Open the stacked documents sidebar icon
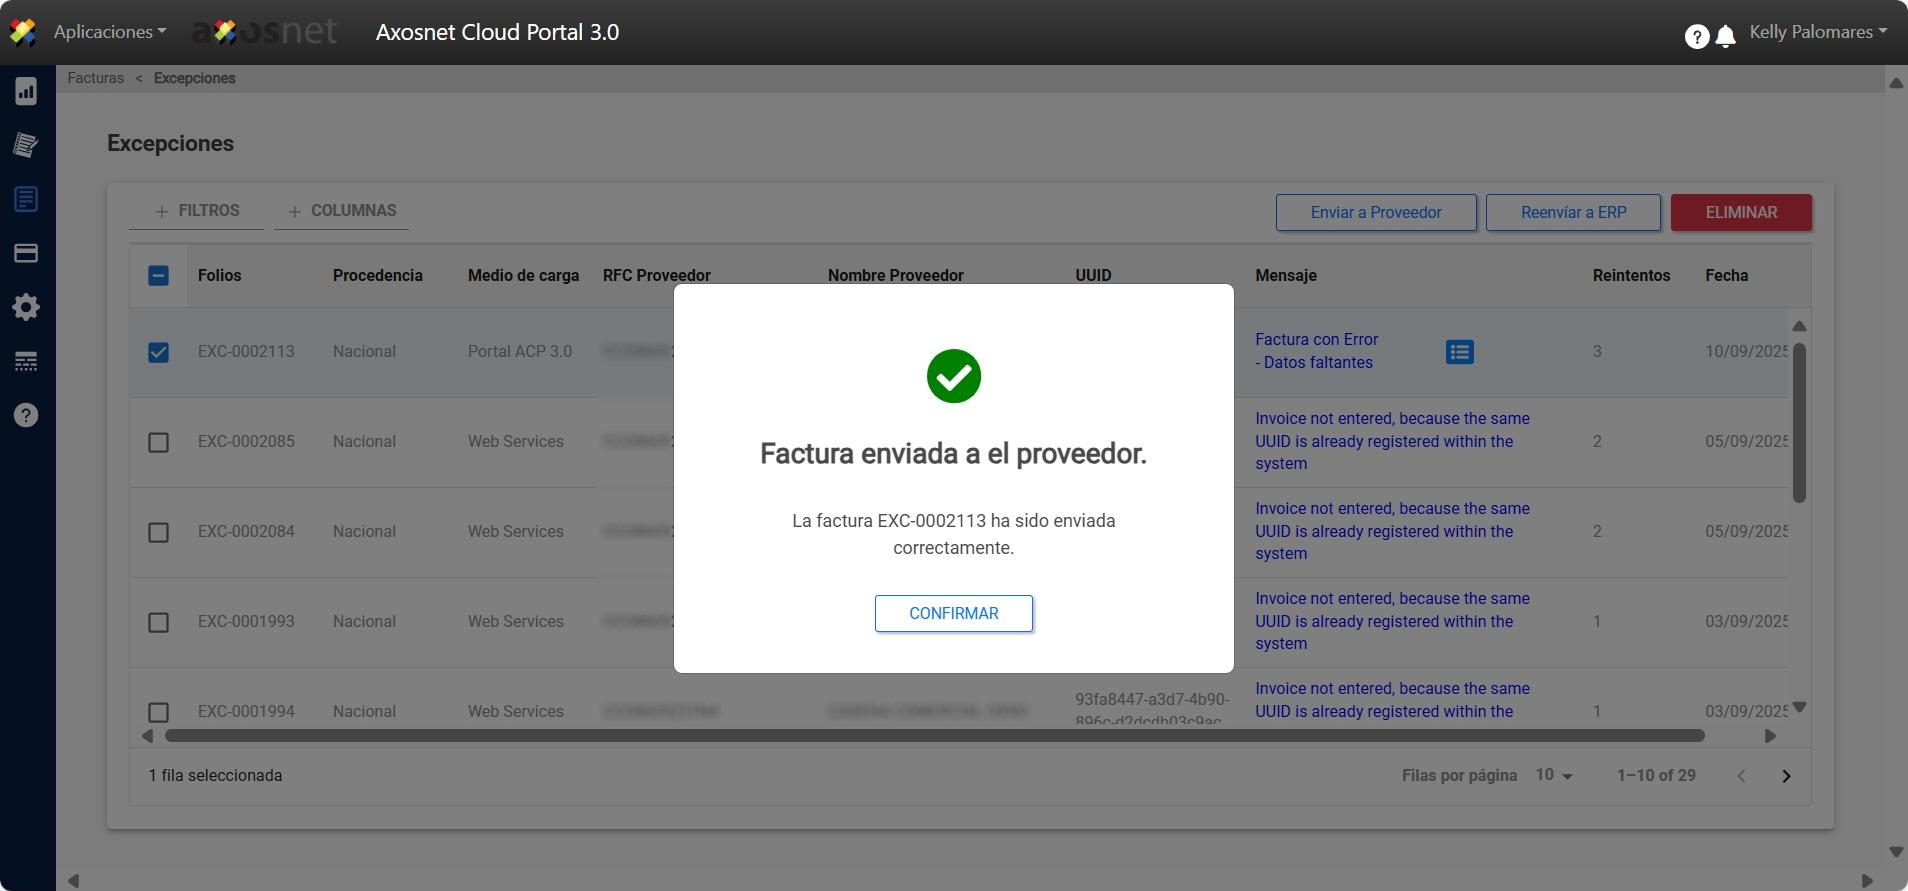 pyautogui.click(x=26, y=145)
